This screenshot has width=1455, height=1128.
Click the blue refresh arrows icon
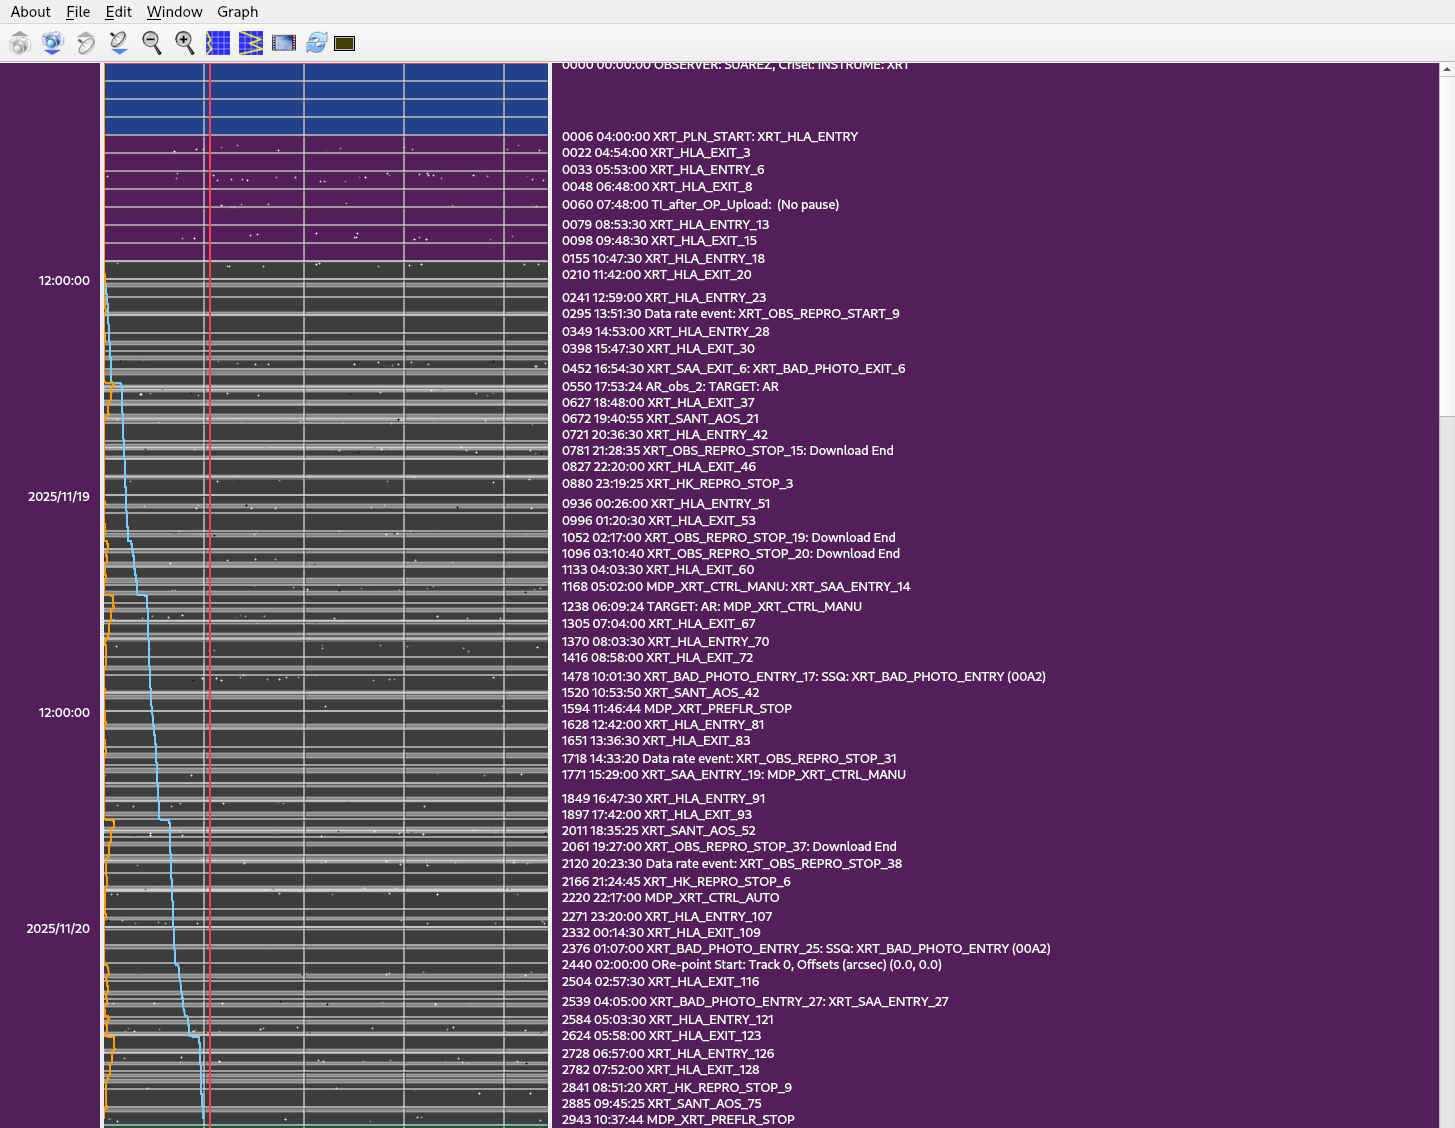[317, 43]
